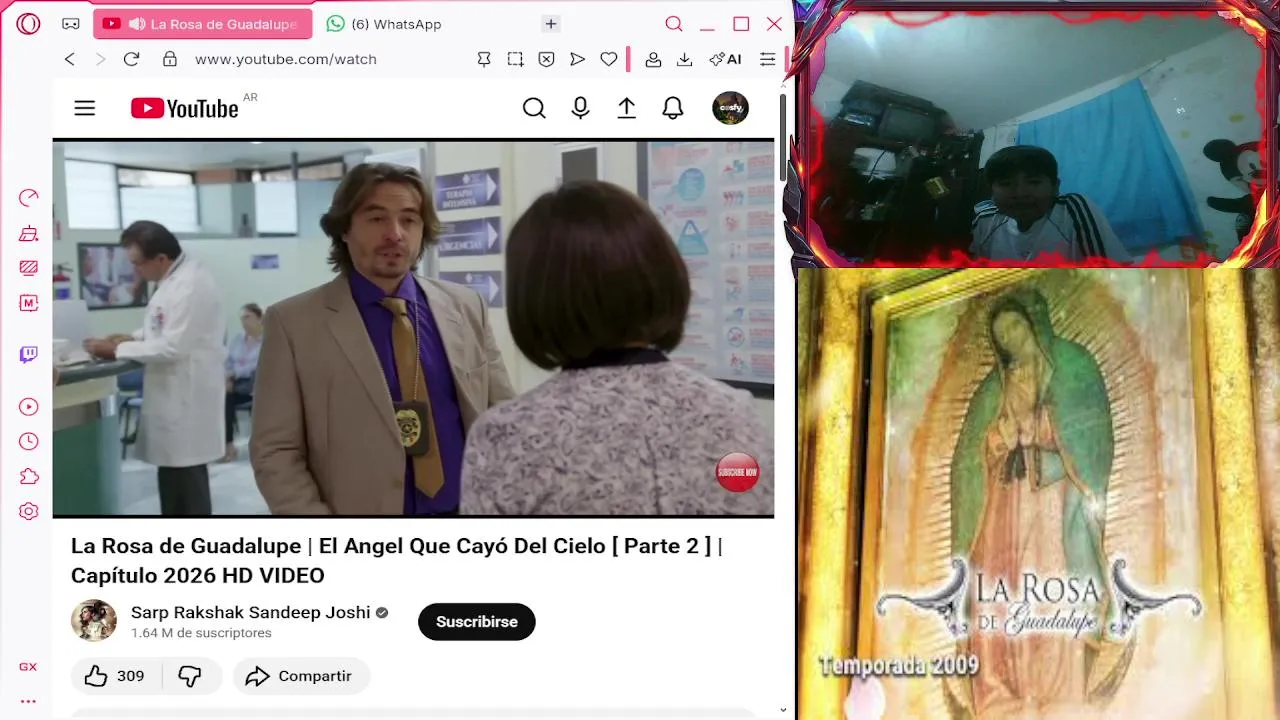Open YouTube notifications bell
Image resolution: width=1280 pixels, height=720 pixels.
673,108
